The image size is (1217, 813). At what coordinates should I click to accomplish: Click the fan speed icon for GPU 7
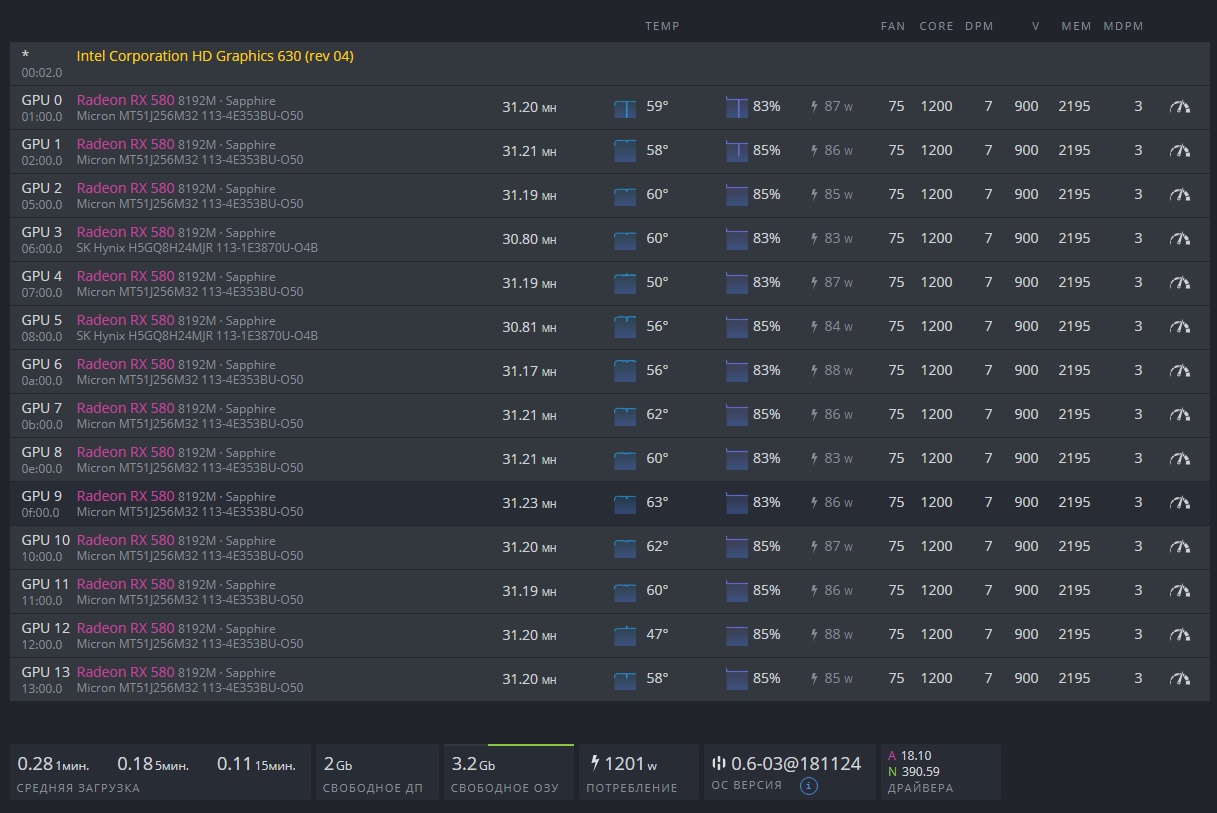737,416
